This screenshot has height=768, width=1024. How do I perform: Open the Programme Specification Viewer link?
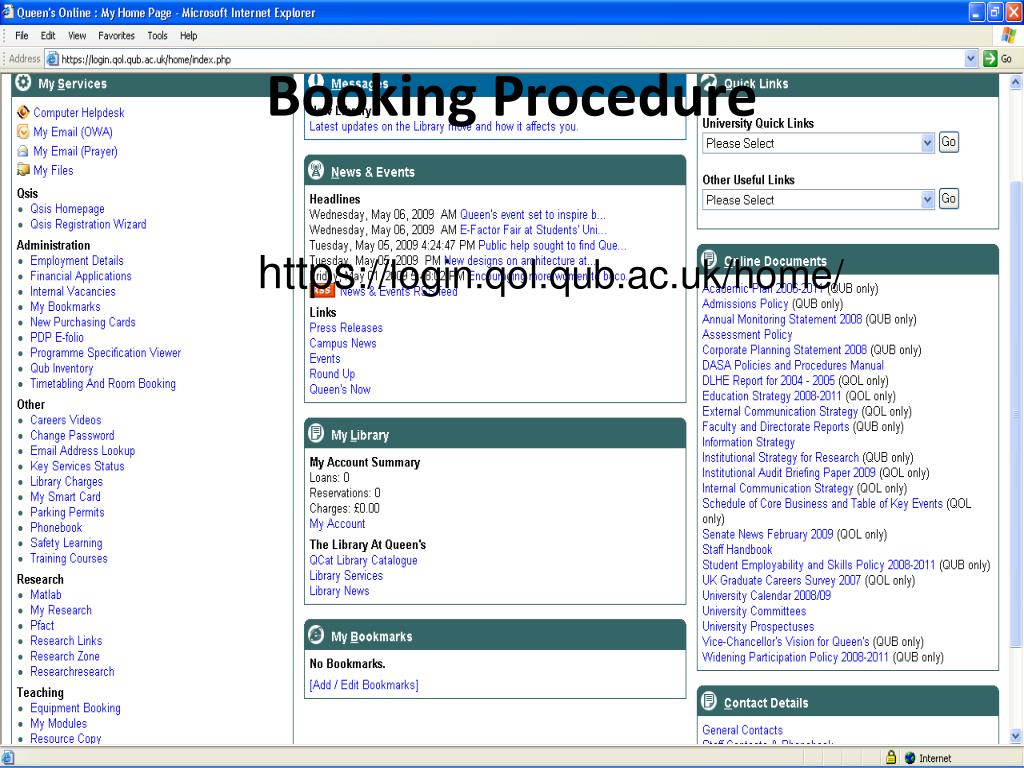(105, 353)
